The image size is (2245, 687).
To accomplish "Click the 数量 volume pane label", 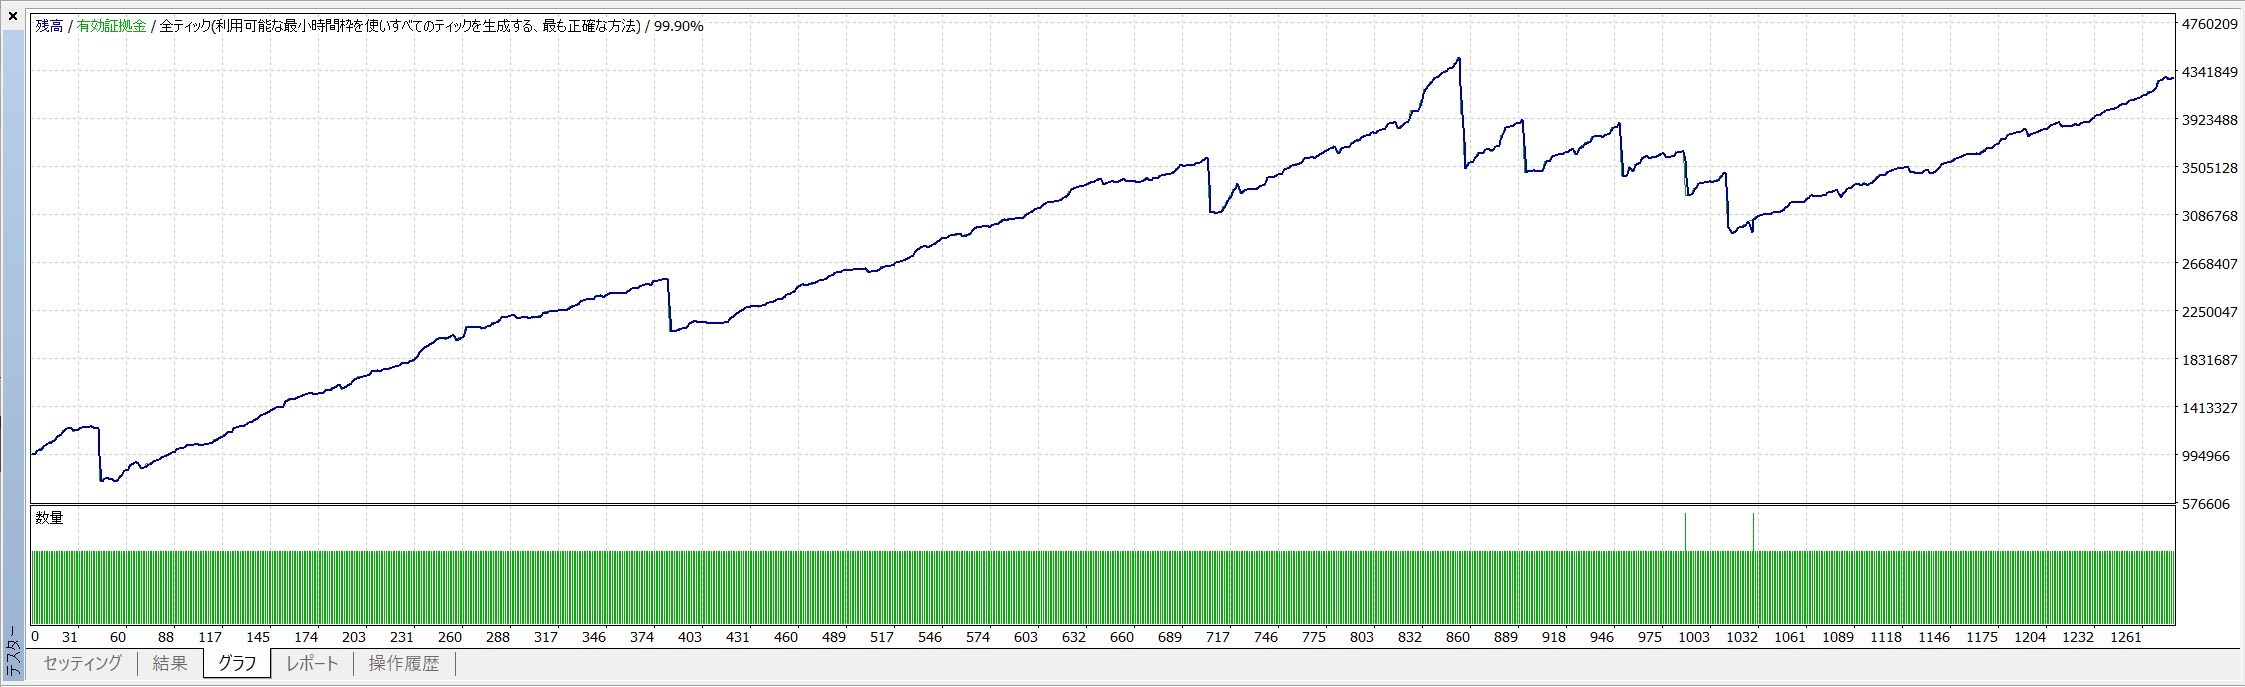I will [x=49, y=518].
